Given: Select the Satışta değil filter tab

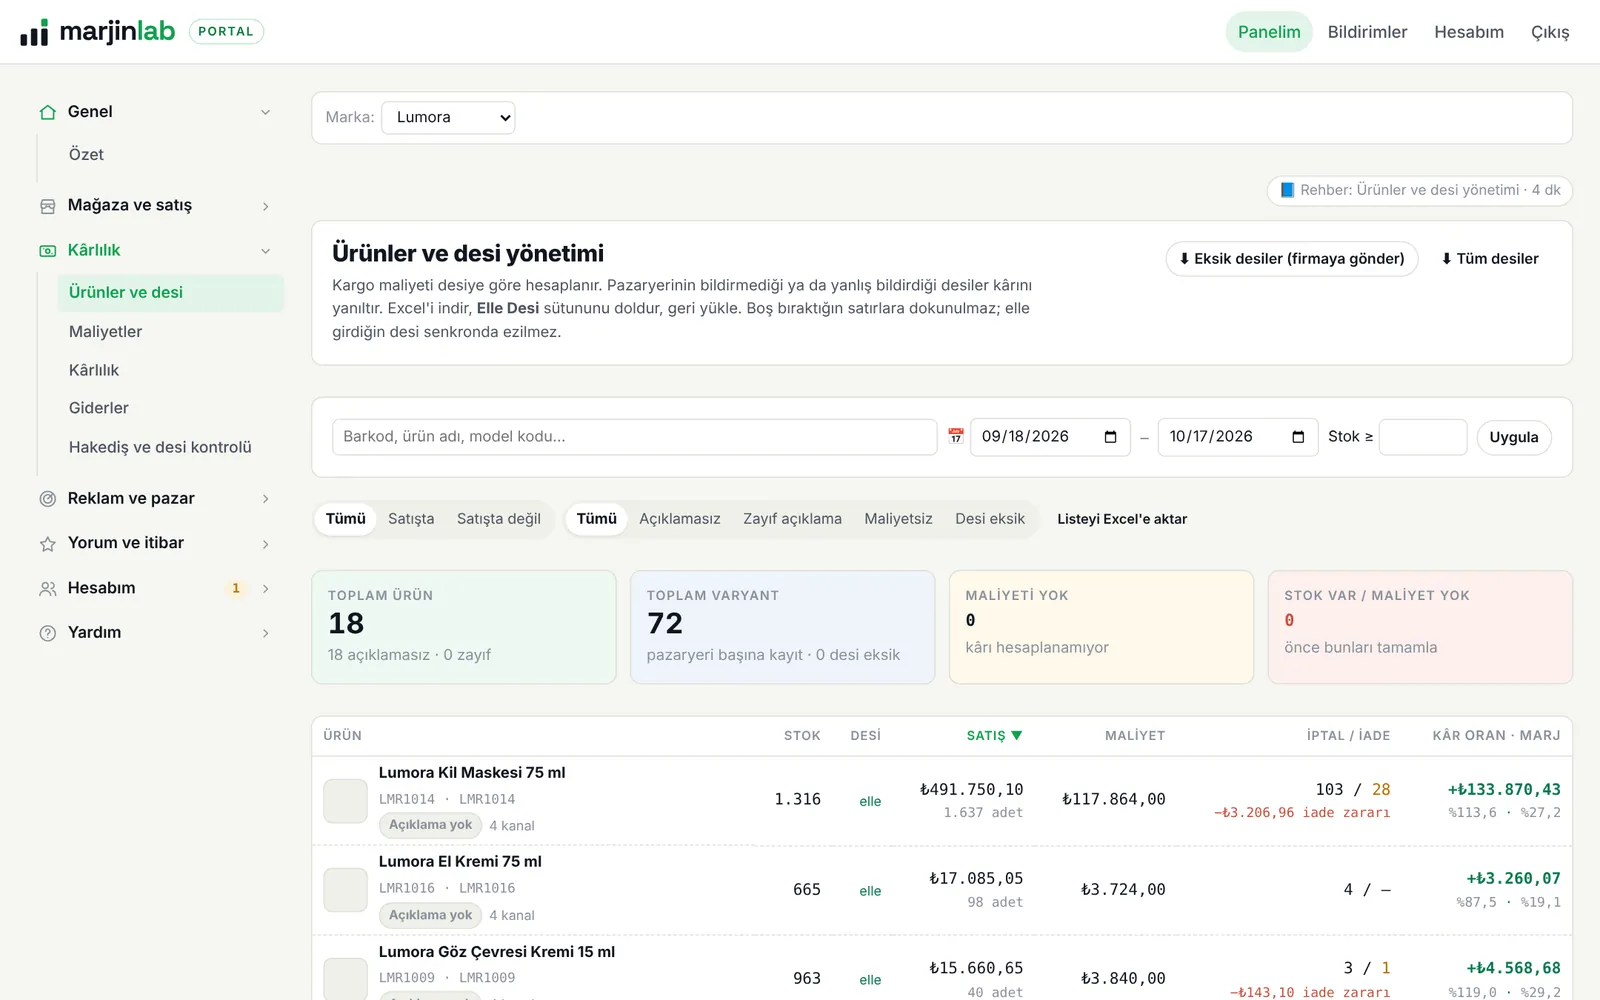Looking at the screenshot, I should click(x=499, y=519).
